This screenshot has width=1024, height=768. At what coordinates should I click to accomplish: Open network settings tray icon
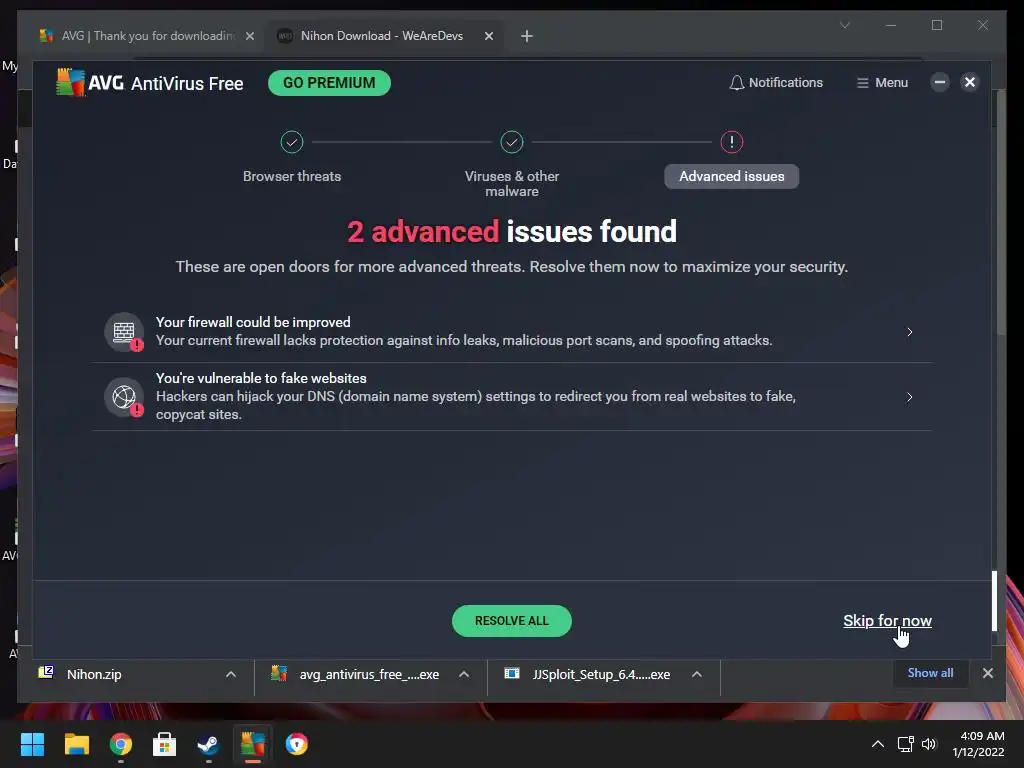[x=906, y=744]
